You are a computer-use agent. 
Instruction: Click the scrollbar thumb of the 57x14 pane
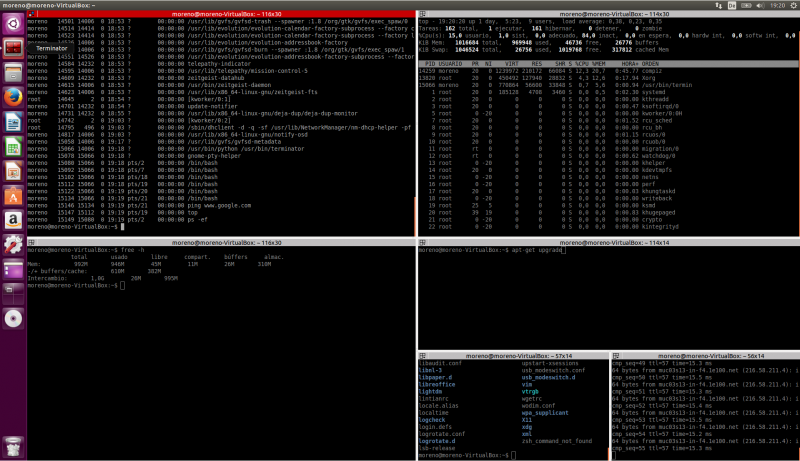tap(608, 454)
